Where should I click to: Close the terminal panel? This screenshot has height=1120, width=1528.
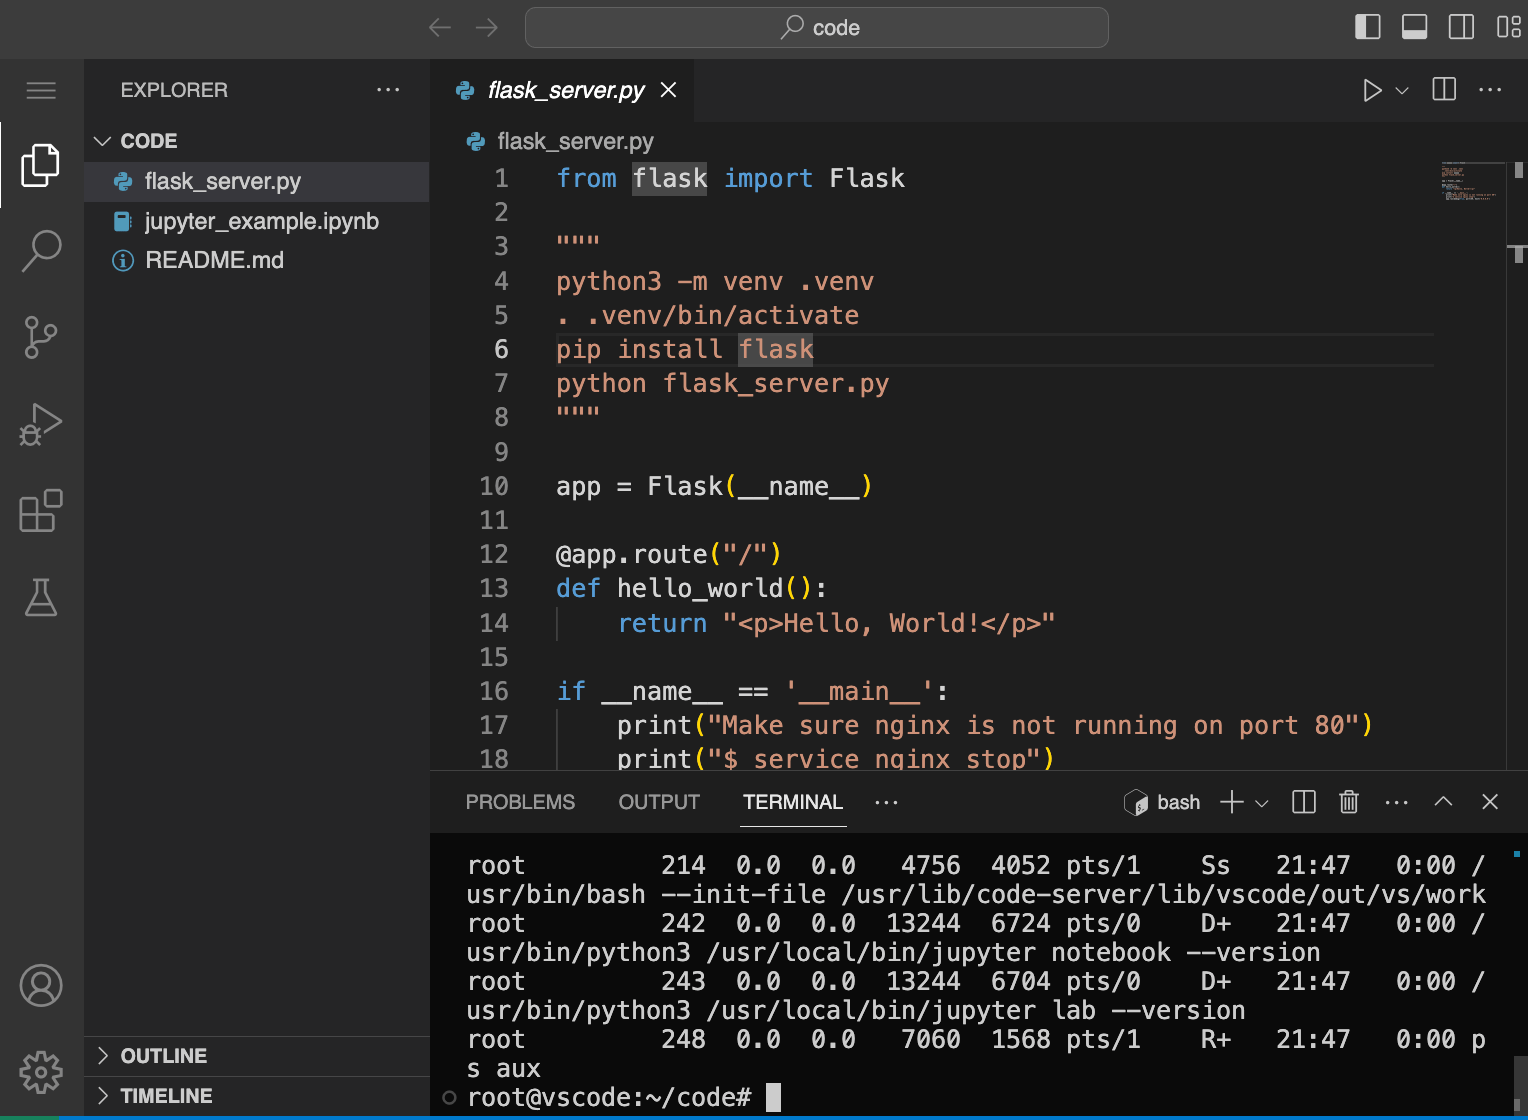pyautogui.click(x=1490, y=802)
